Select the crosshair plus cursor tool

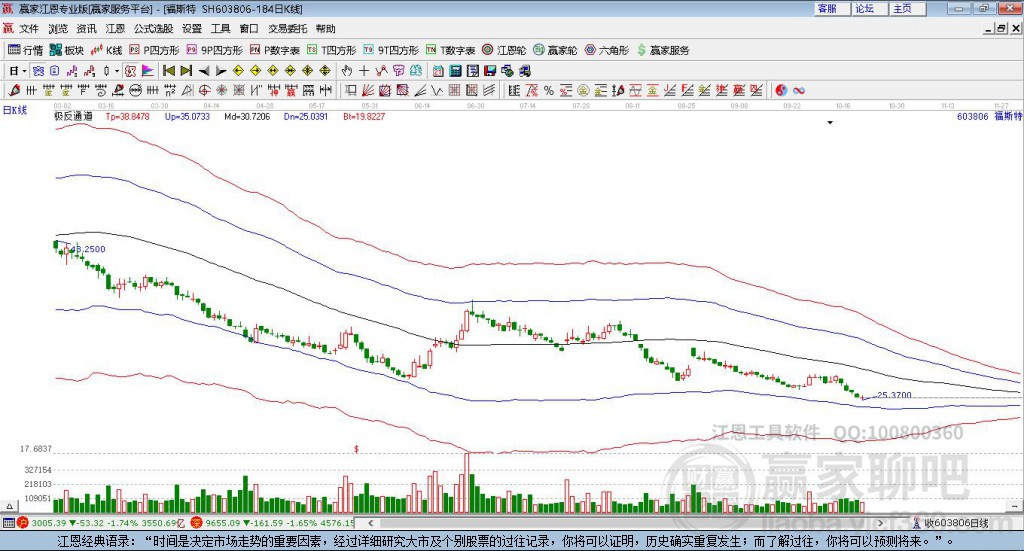364,71
